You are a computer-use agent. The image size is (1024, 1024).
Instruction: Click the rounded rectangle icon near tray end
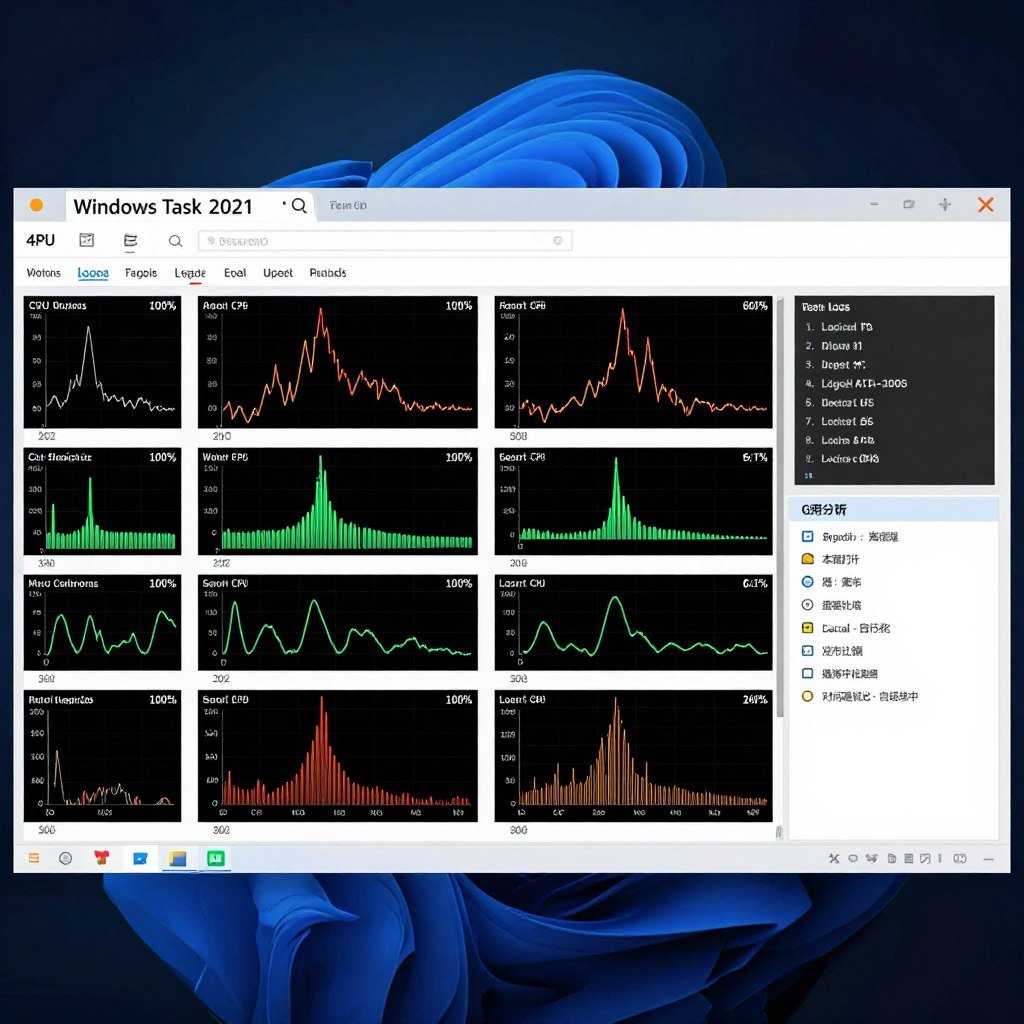(x=960, y=859)
